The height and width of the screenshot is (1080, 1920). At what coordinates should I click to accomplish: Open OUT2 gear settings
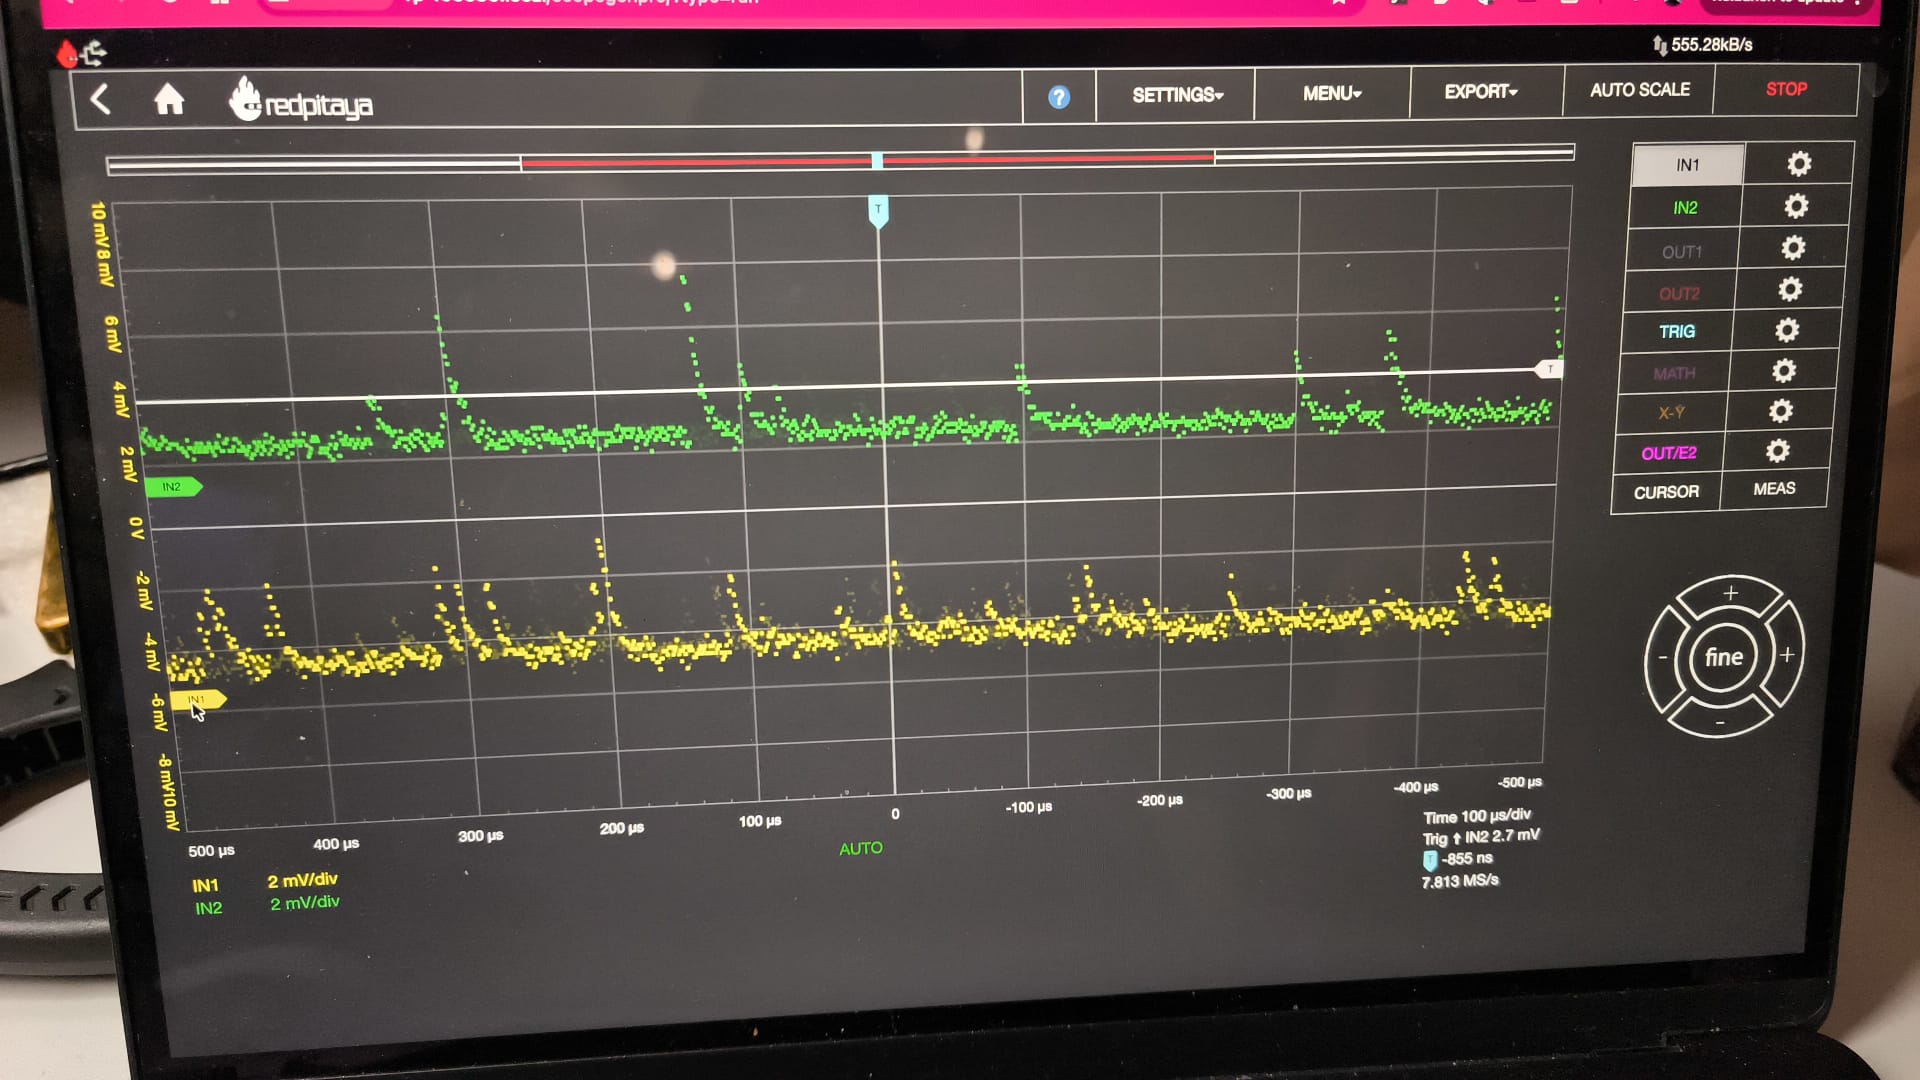pyautogui.click(x=1790, y=289)
